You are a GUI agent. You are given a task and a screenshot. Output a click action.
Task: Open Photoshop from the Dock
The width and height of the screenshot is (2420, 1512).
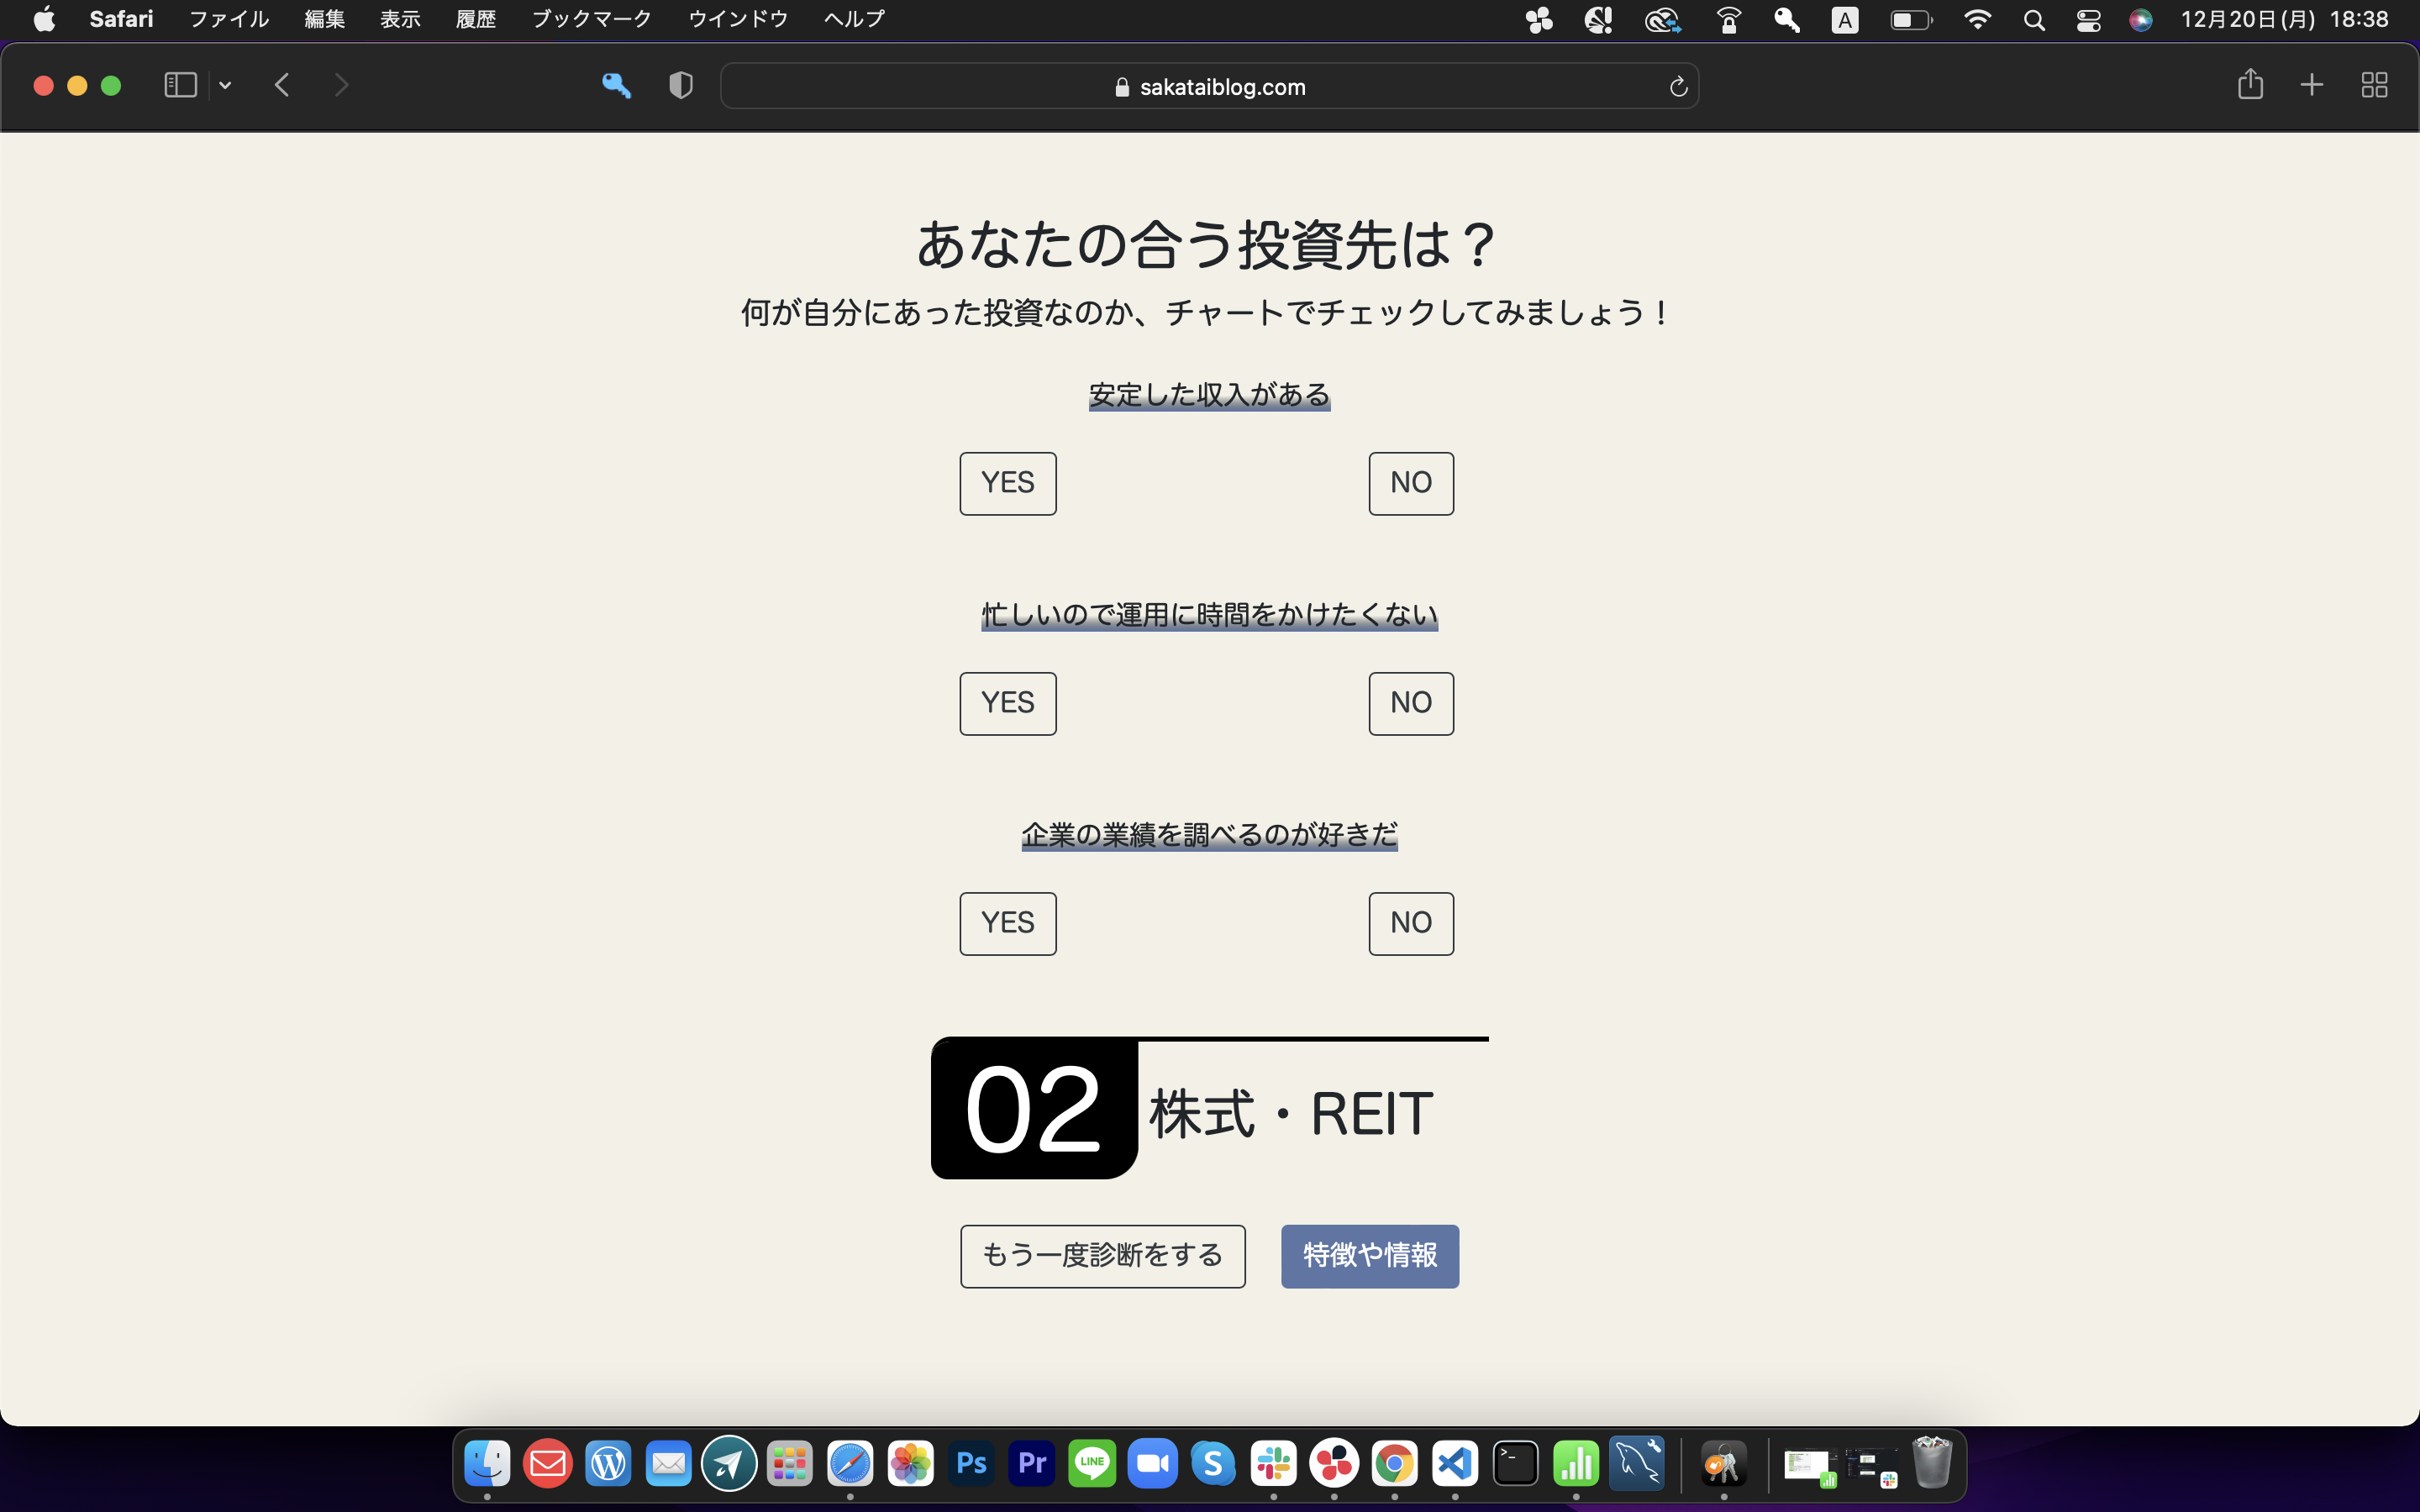[x=971, y=1463]
